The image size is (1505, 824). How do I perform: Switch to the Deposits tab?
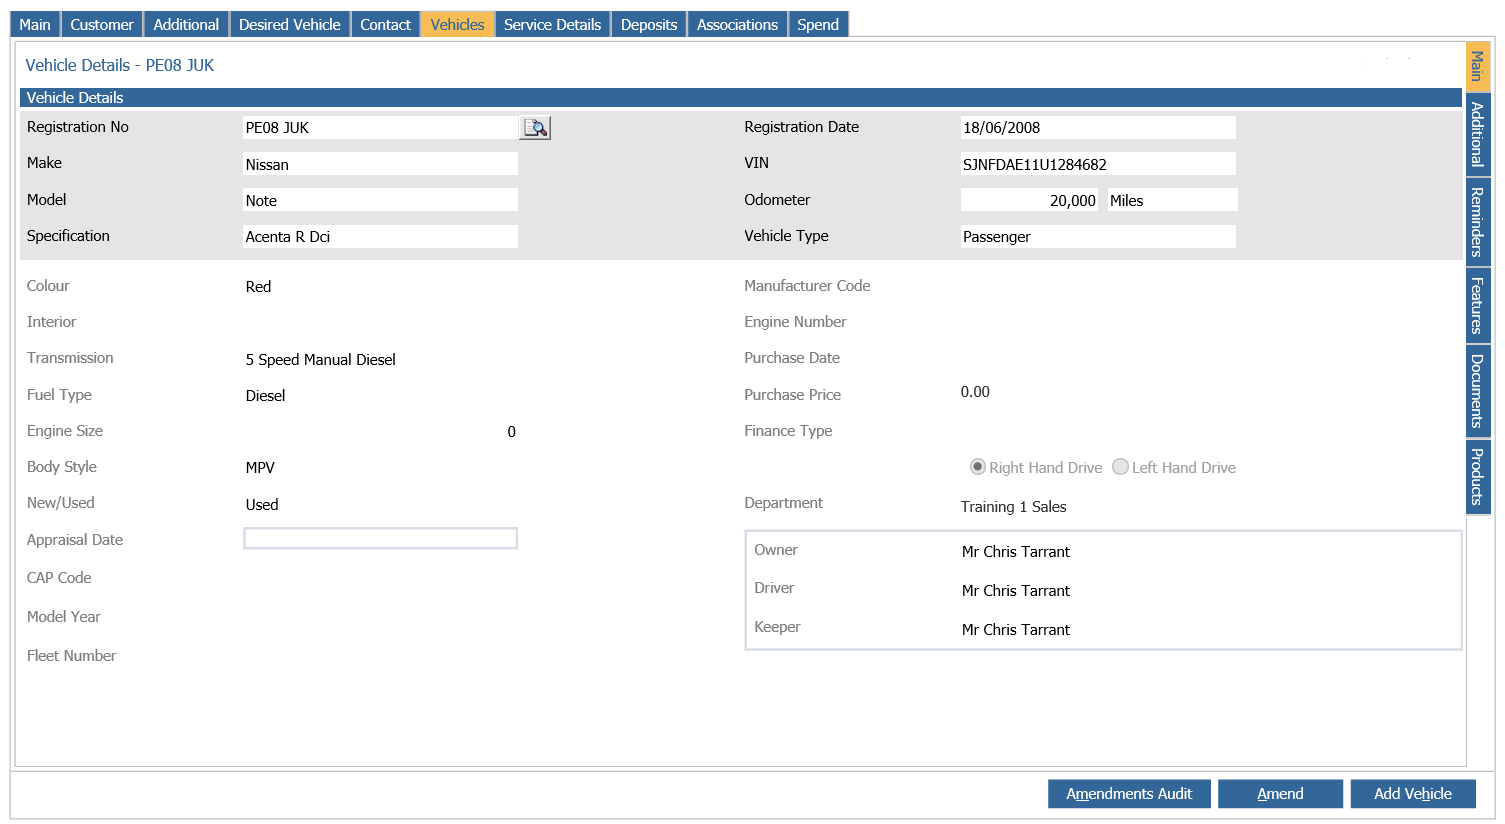tap(649, 24)
